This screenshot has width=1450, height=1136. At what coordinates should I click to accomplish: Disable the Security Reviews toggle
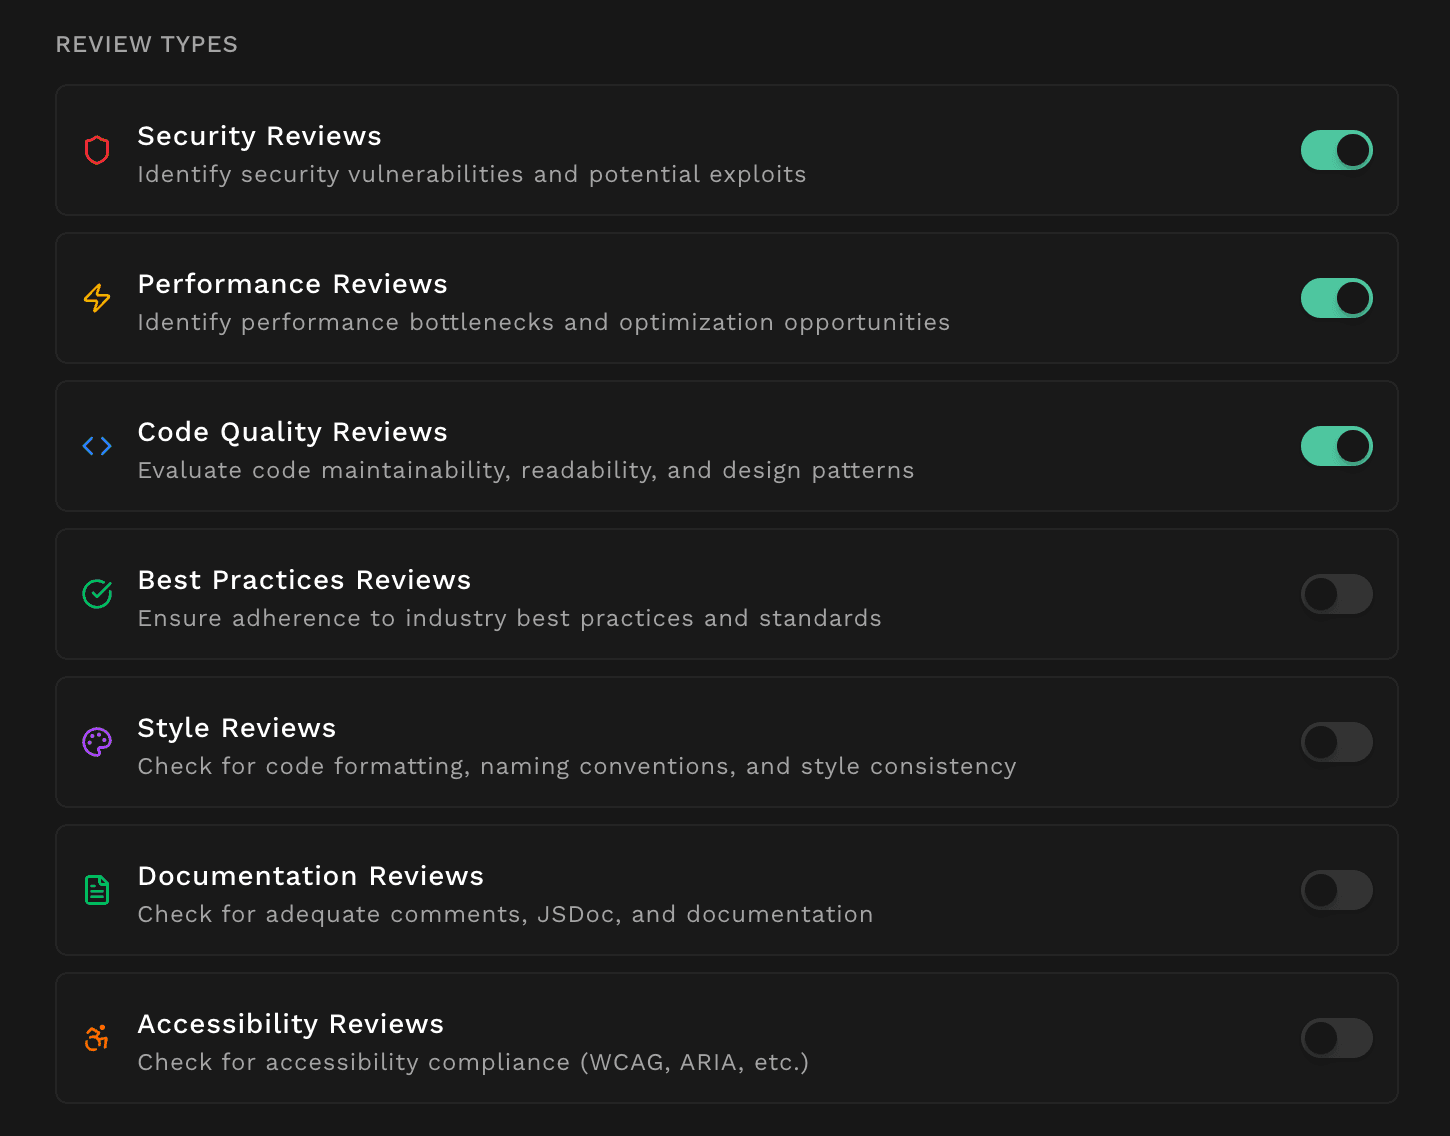(x=1337, y=150)
